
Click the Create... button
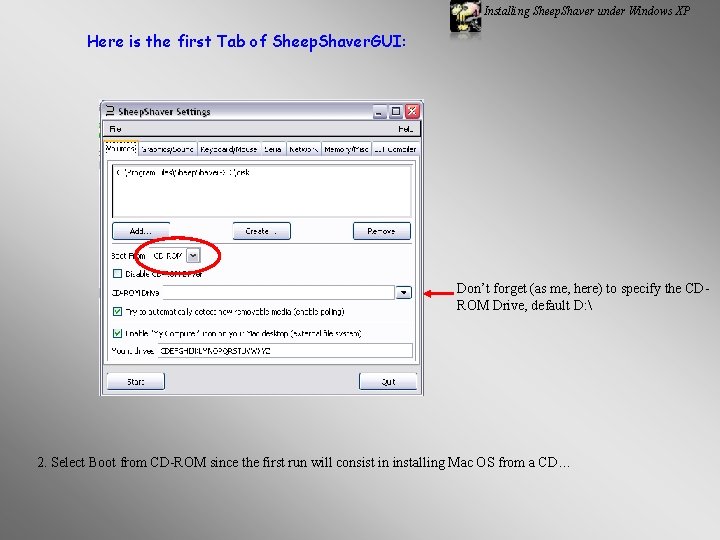(261, 231)
